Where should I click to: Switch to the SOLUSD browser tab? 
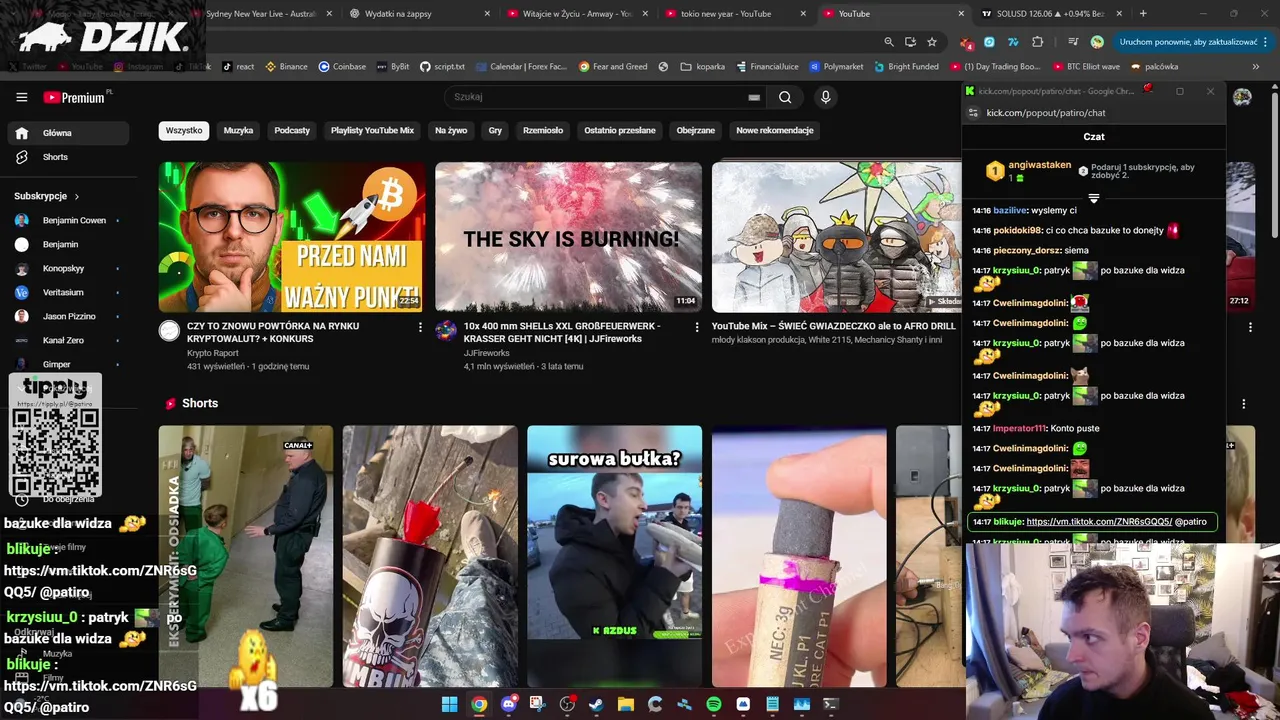1052,14
